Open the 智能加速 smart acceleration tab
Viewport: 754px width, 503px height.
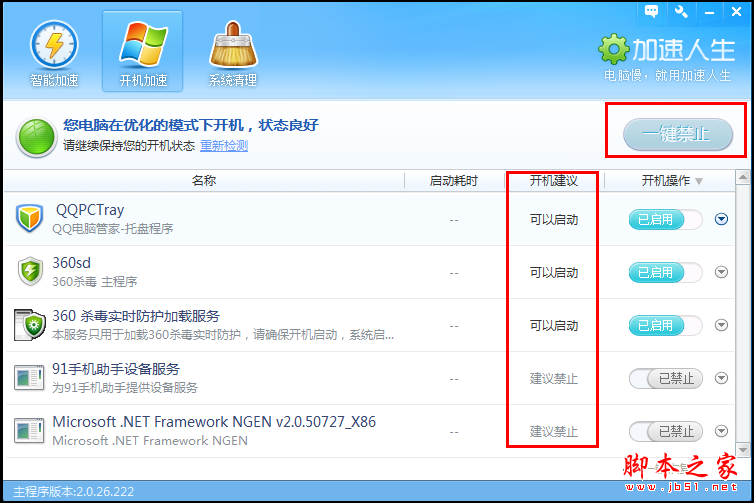tap(54, 53)
